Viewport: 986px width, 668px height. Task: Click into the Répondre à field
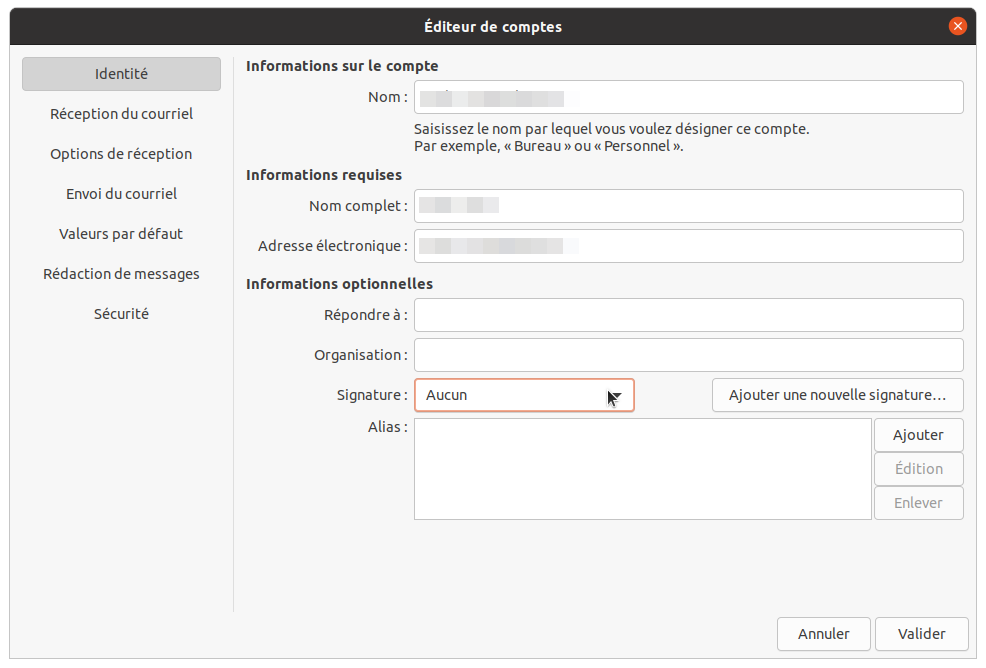[688, 315]
